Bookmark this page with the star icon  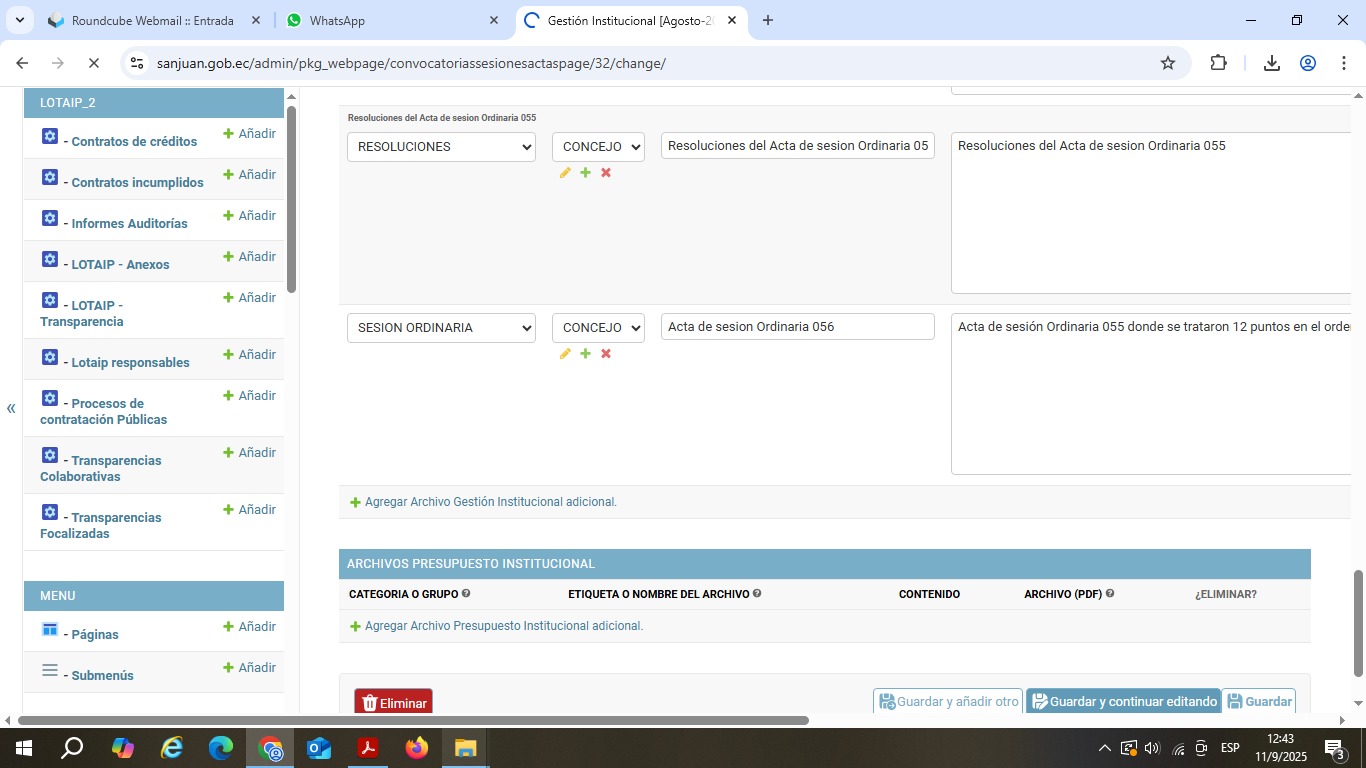tap(1168, 63)
